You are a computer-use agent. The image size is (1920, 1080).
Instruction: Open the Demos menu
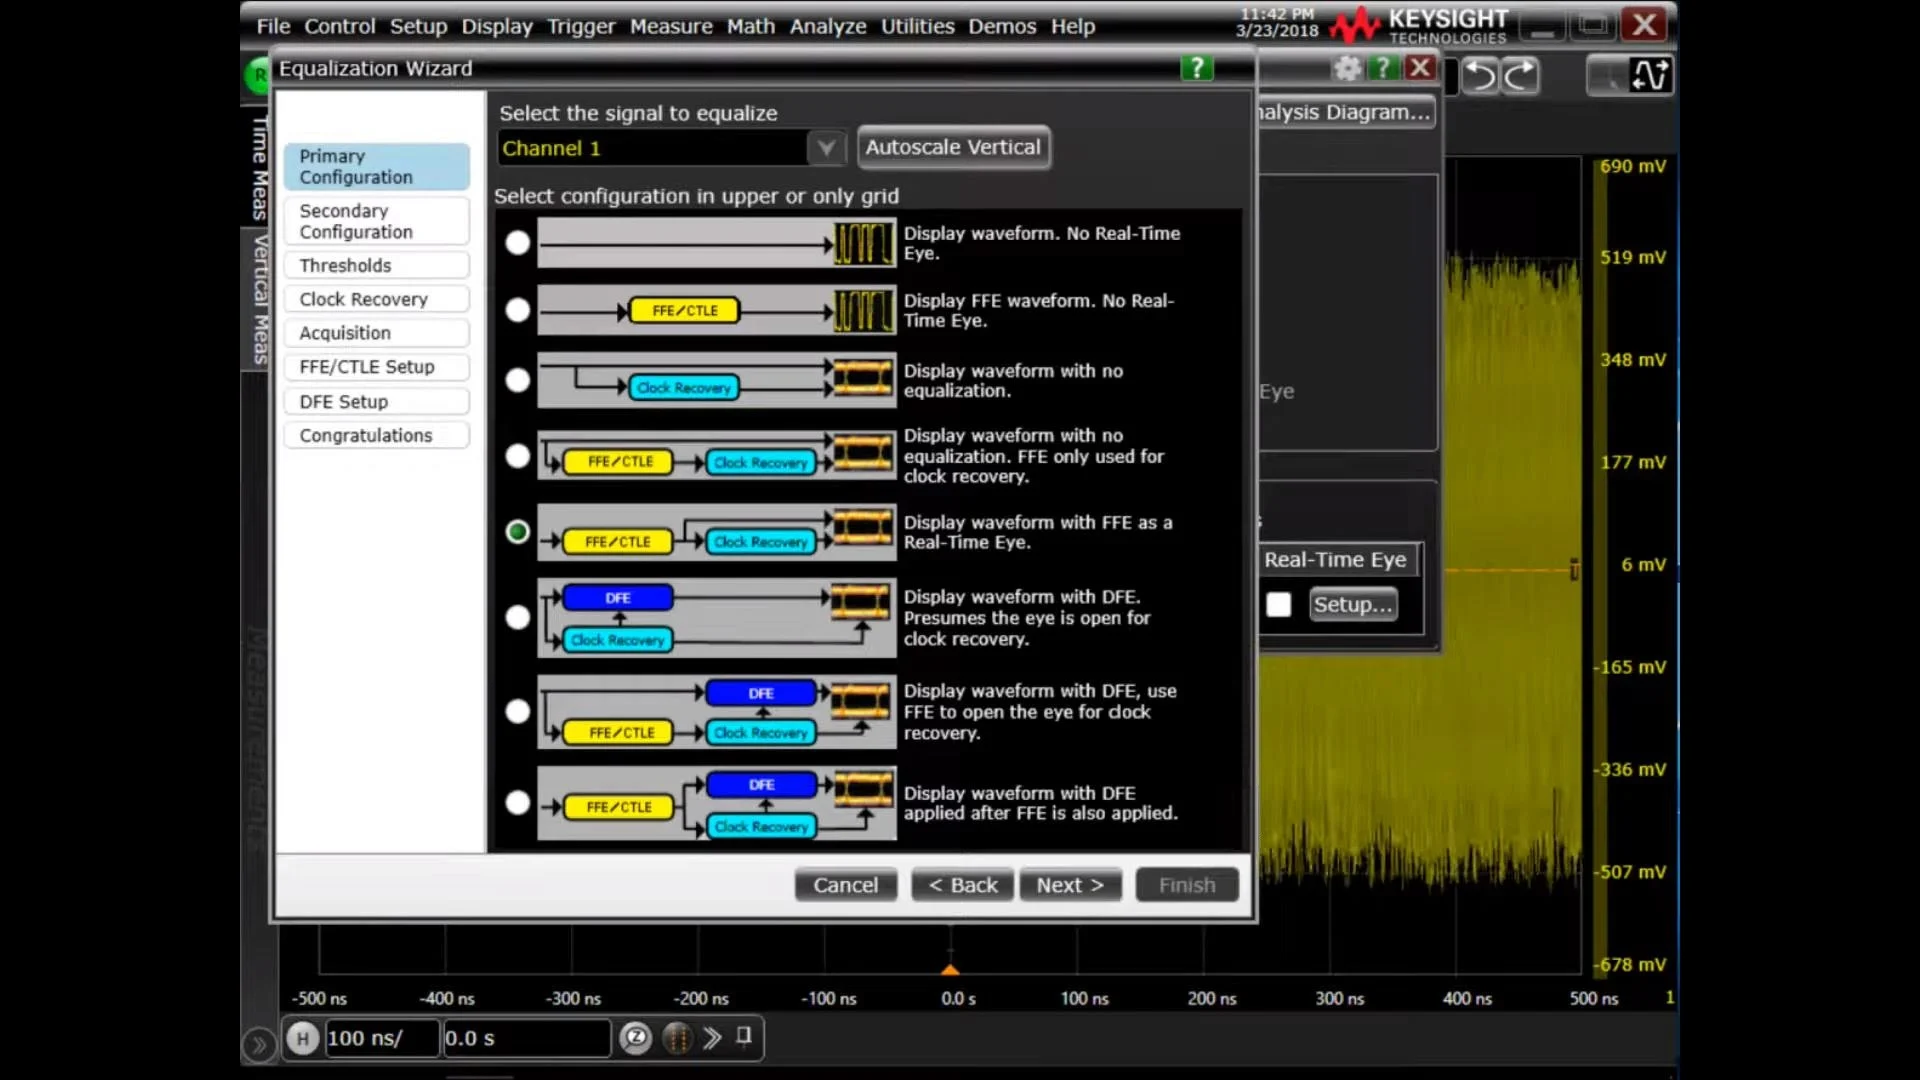coord(1002,27)
